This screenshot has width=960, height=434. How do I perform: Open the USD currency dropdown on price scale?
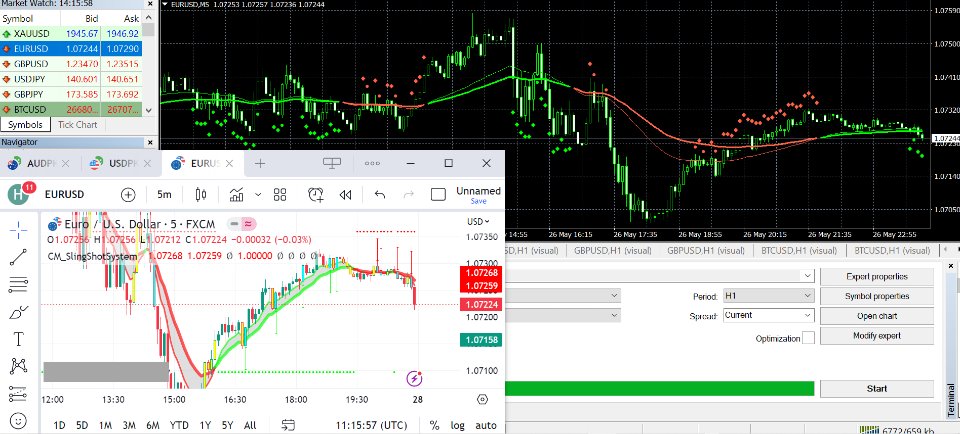pos(479,222)
